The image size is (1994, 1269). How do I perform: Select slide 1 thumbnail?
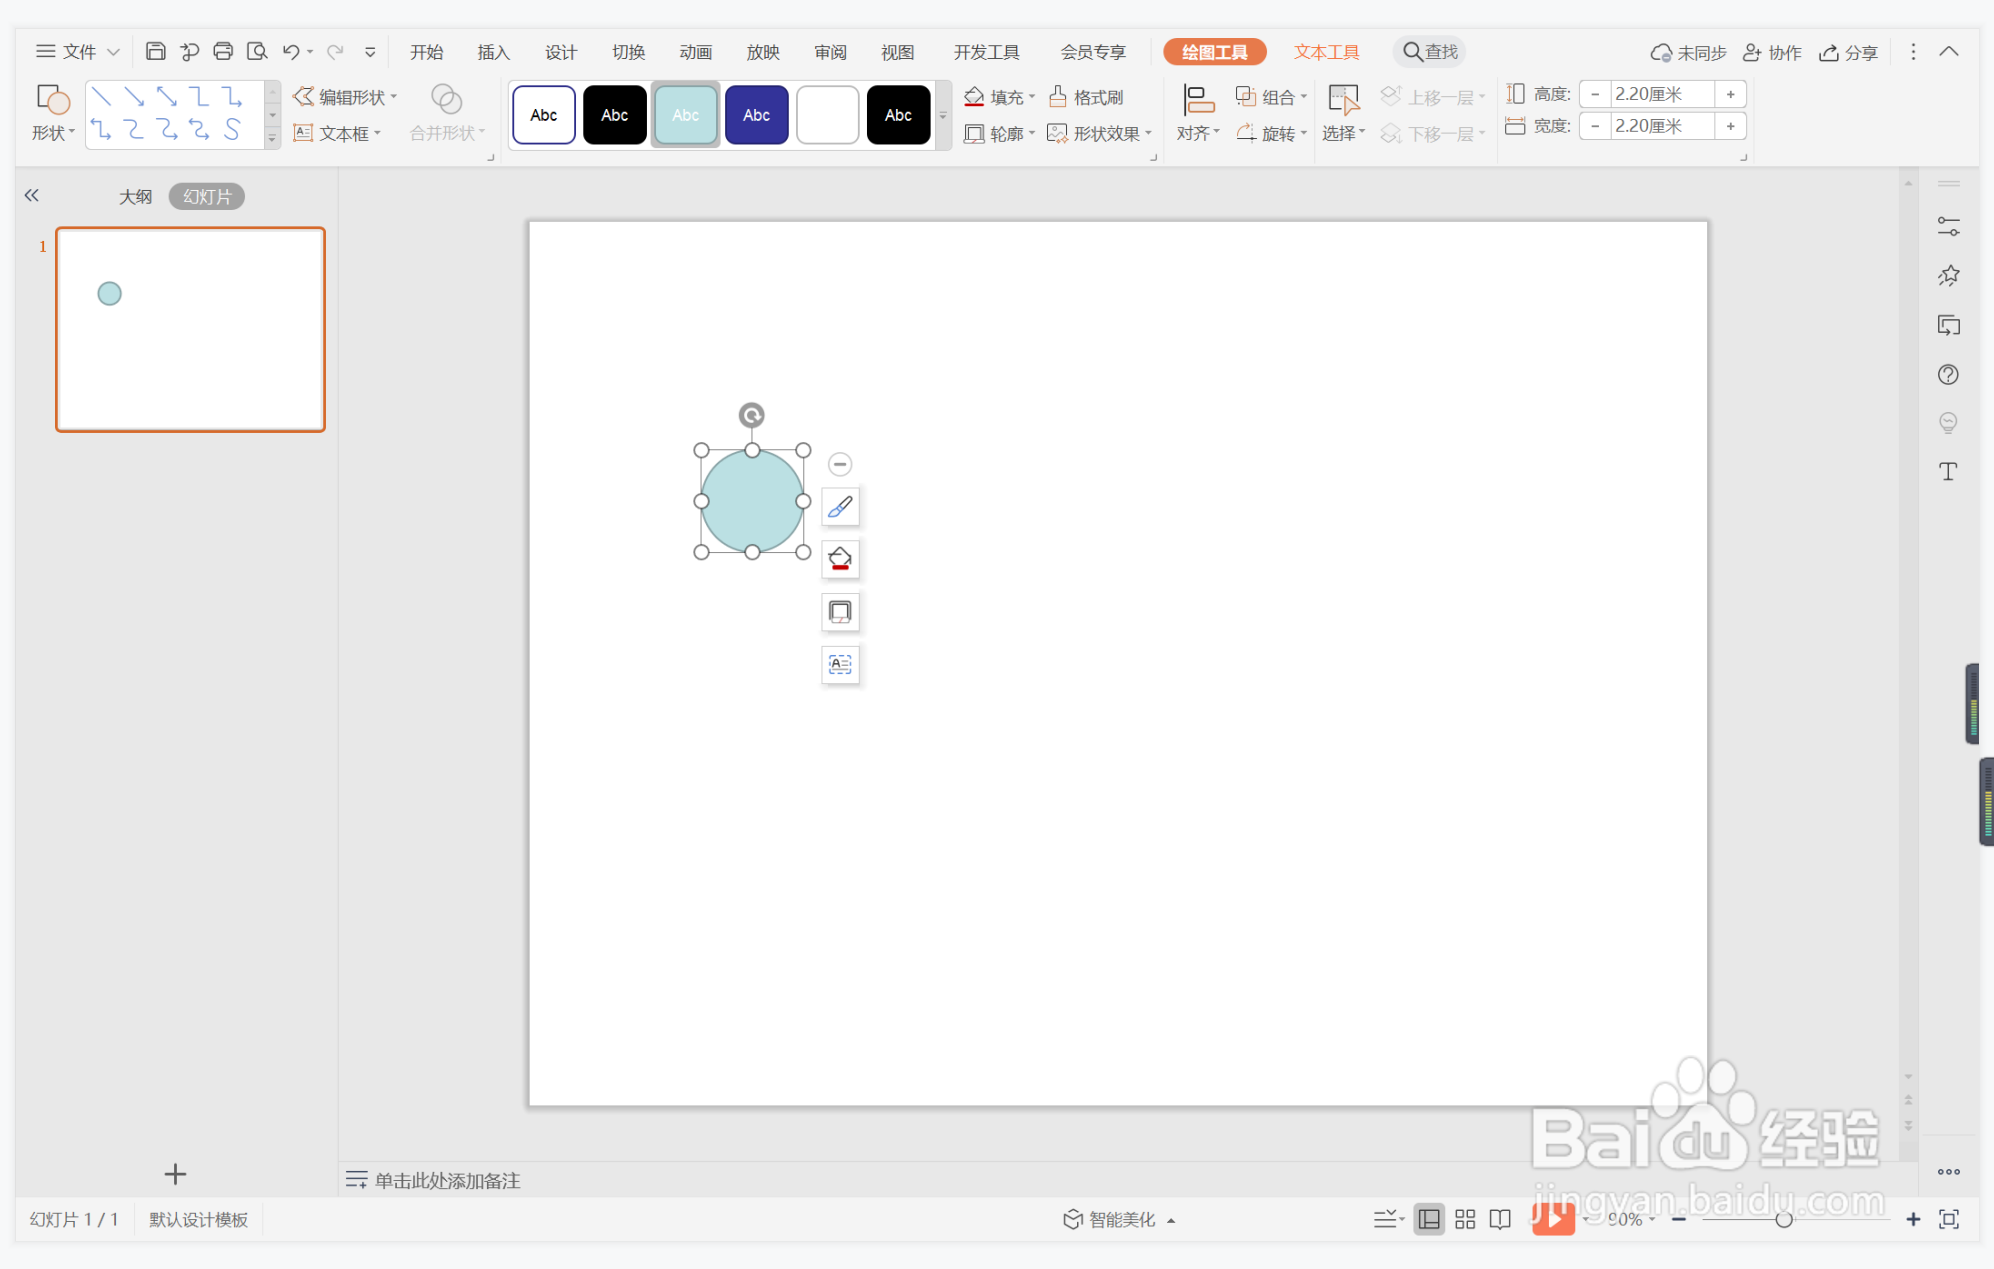190,329
